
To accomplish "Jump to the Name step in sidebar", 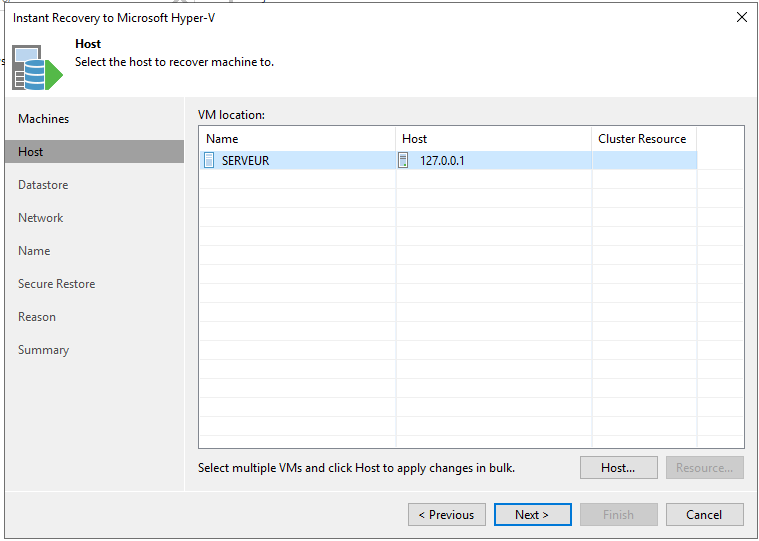I will click(34, 251).
